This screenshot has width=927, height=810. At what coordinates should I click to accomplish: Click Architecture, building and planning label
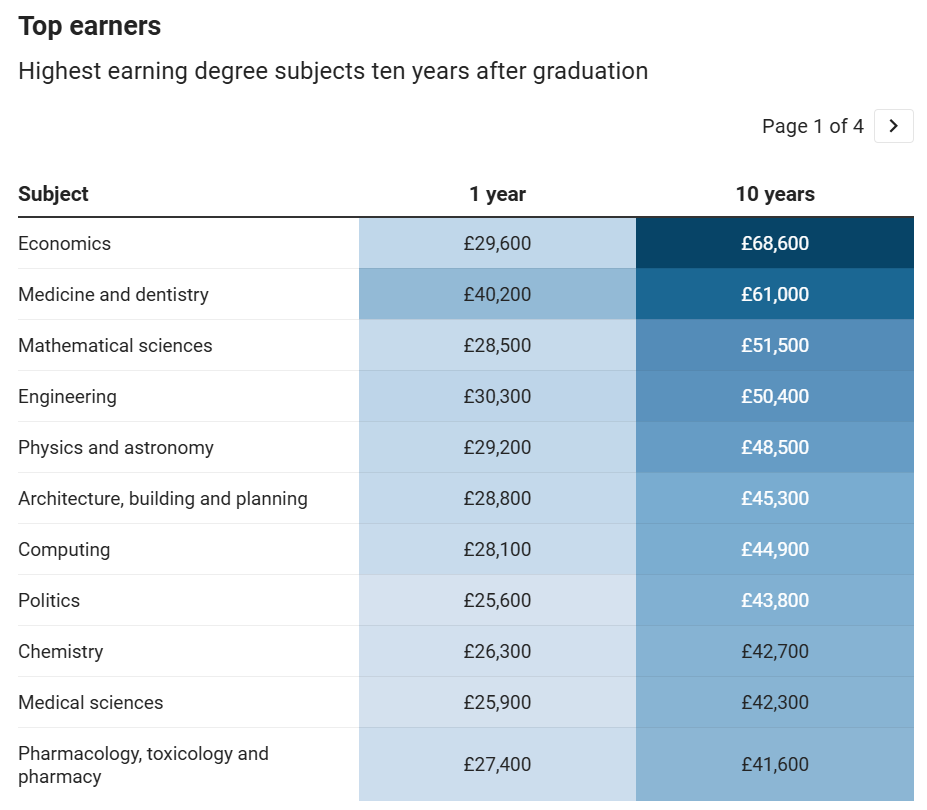163,499
